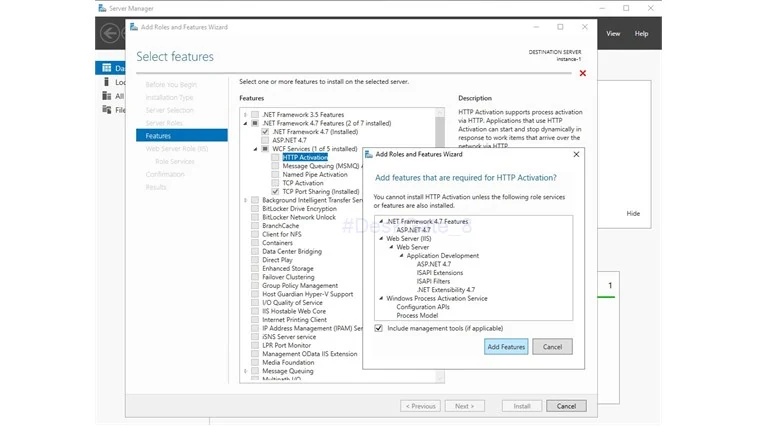
Task: Enable the TCP Activation checkbox
Action: pyautogui.click(x=275, y=183)
